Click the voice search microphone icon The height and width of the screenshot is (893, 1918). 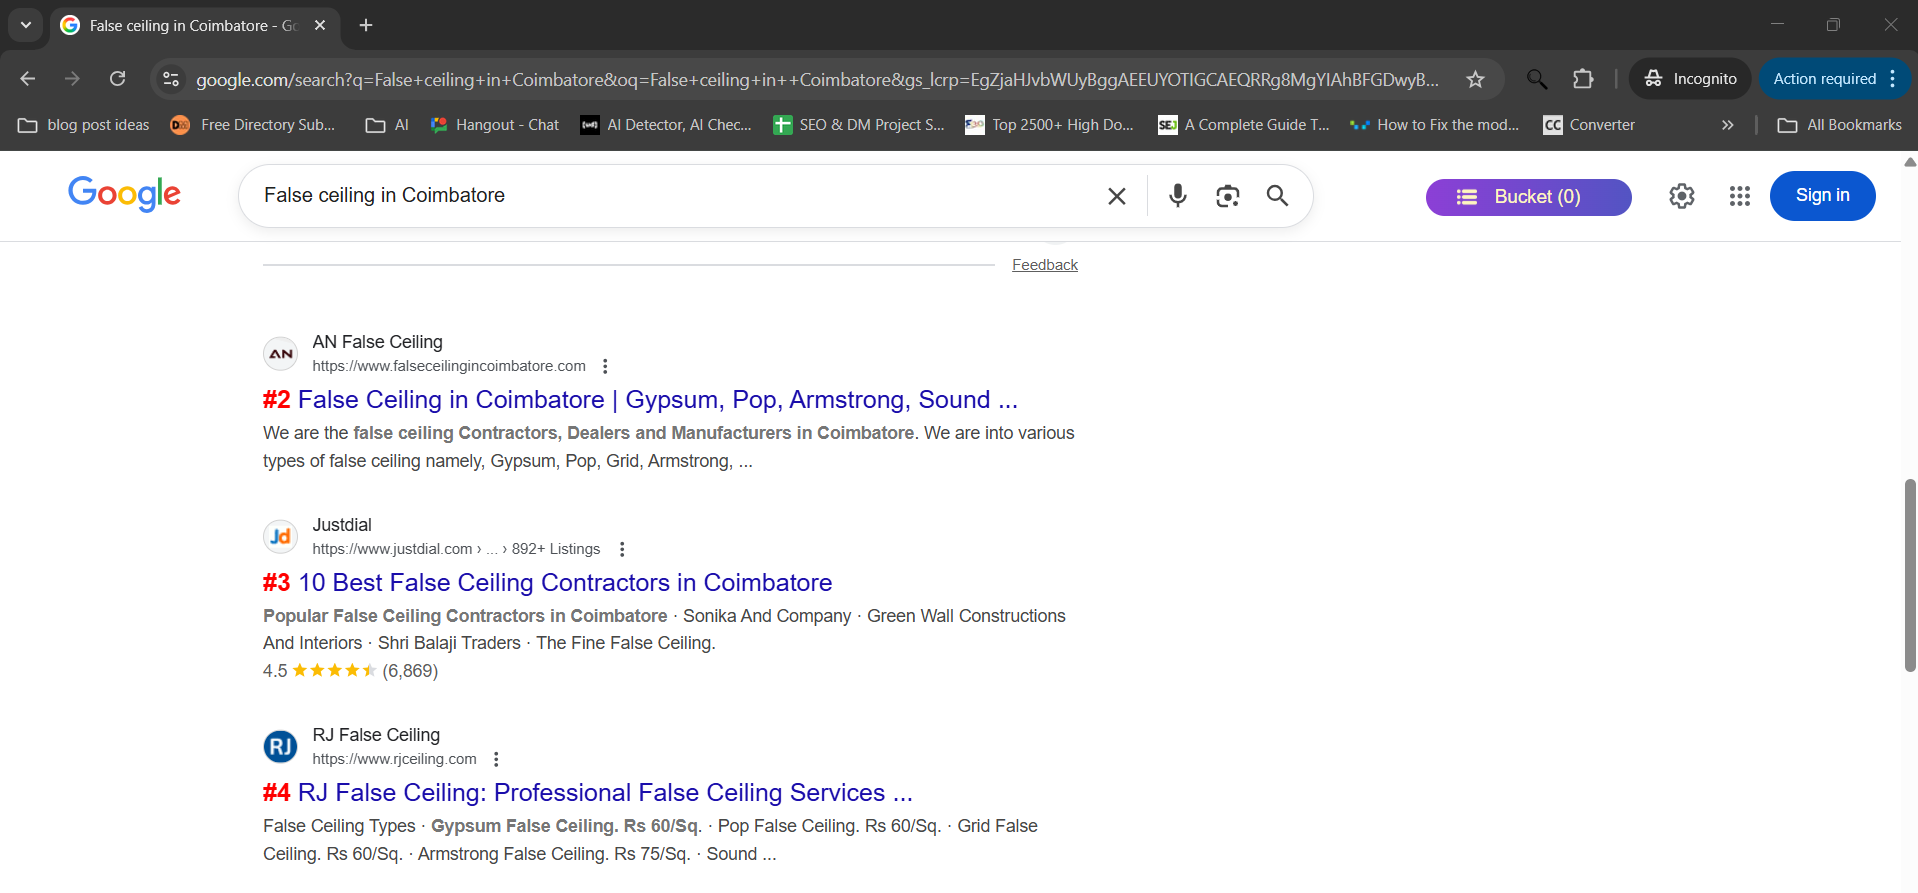point(1177,196)
